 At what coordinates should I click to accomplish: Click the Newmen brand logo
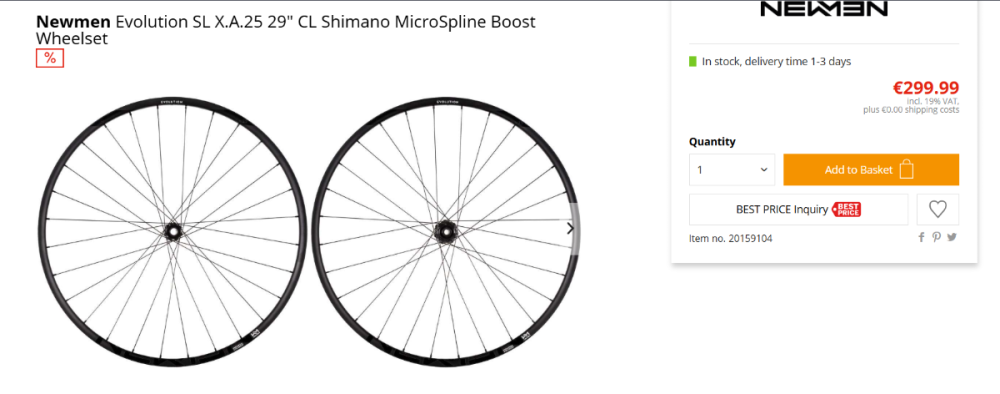point(824,8)
